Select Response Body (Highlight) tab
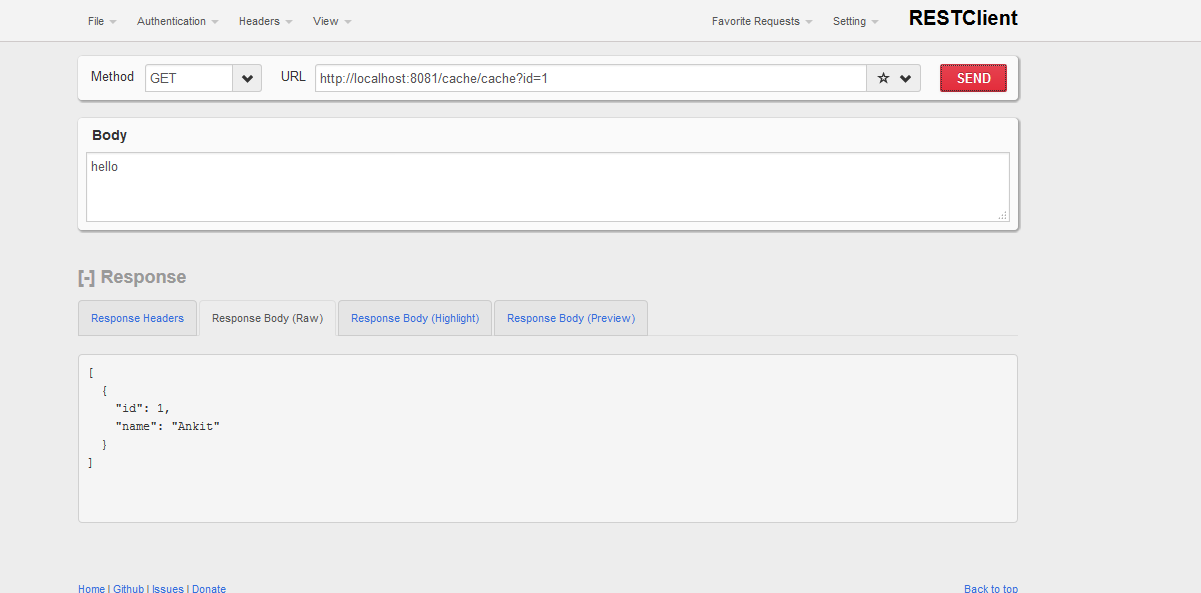This screenshot has width=1201, height=593. coord(415,318)
